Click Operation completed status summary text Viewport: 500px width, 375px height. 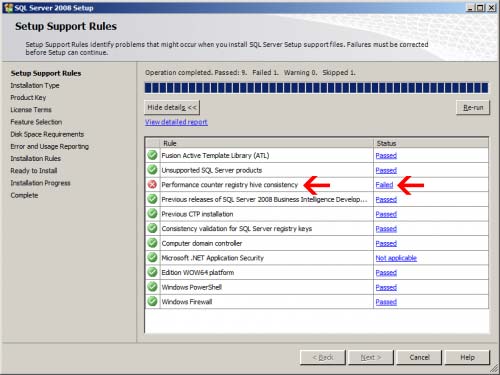[x=250, y=73]
